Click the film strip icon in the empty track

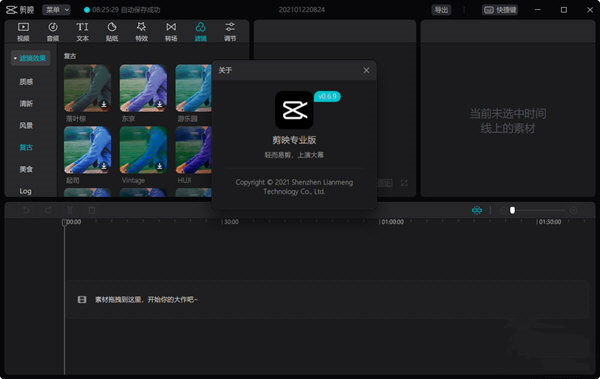(82, 299)
